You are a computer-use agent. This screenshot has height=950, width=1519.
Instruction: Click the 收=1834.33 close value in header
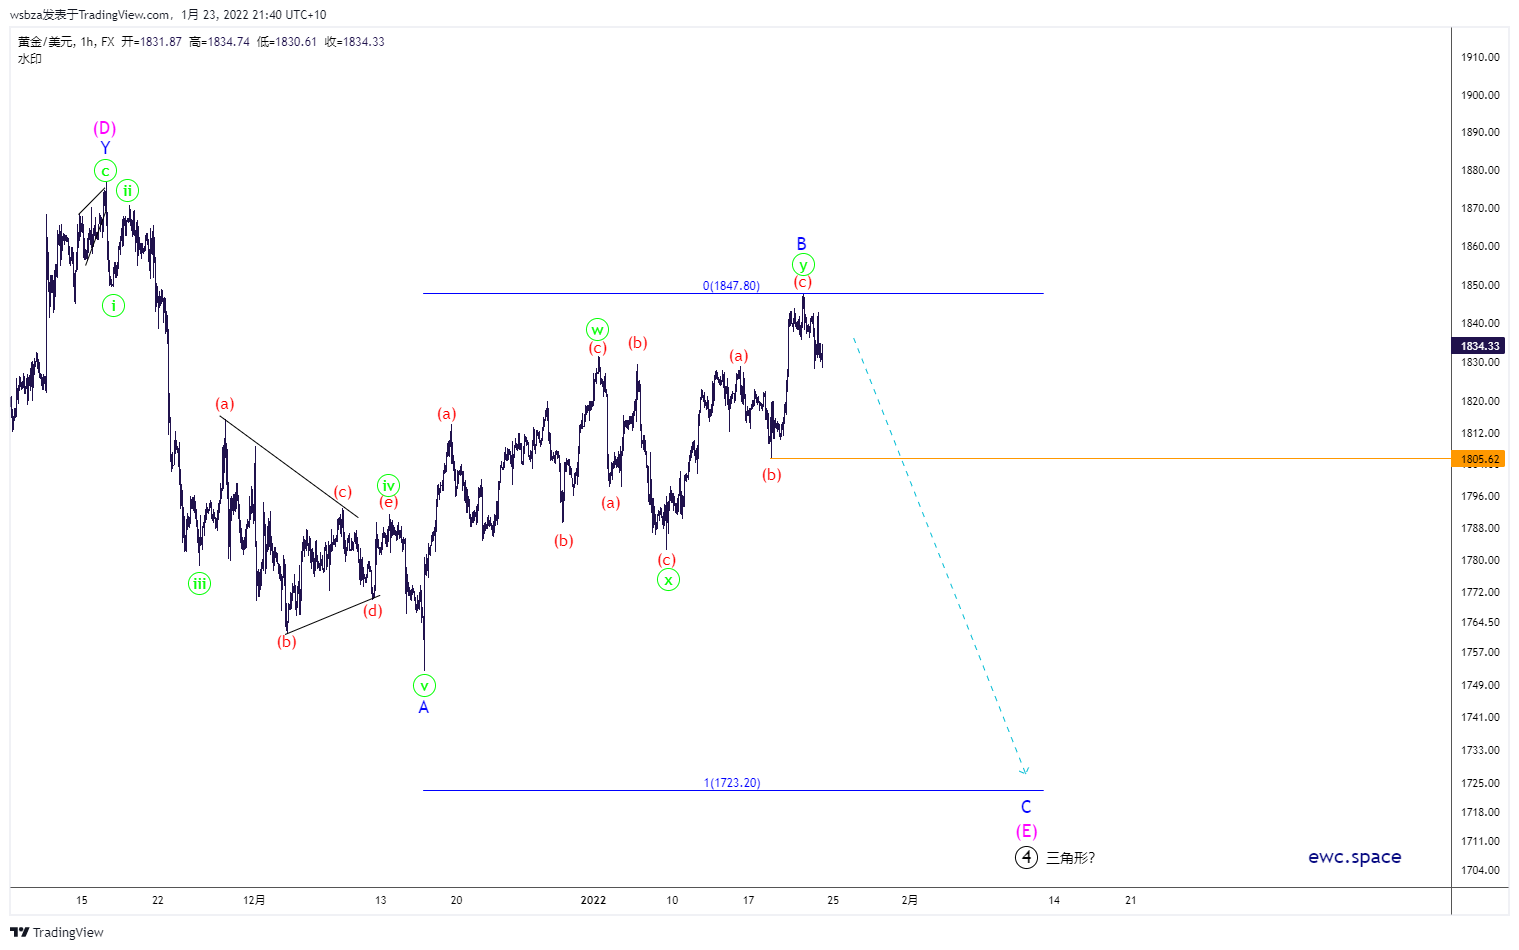(x=355, y=42)
